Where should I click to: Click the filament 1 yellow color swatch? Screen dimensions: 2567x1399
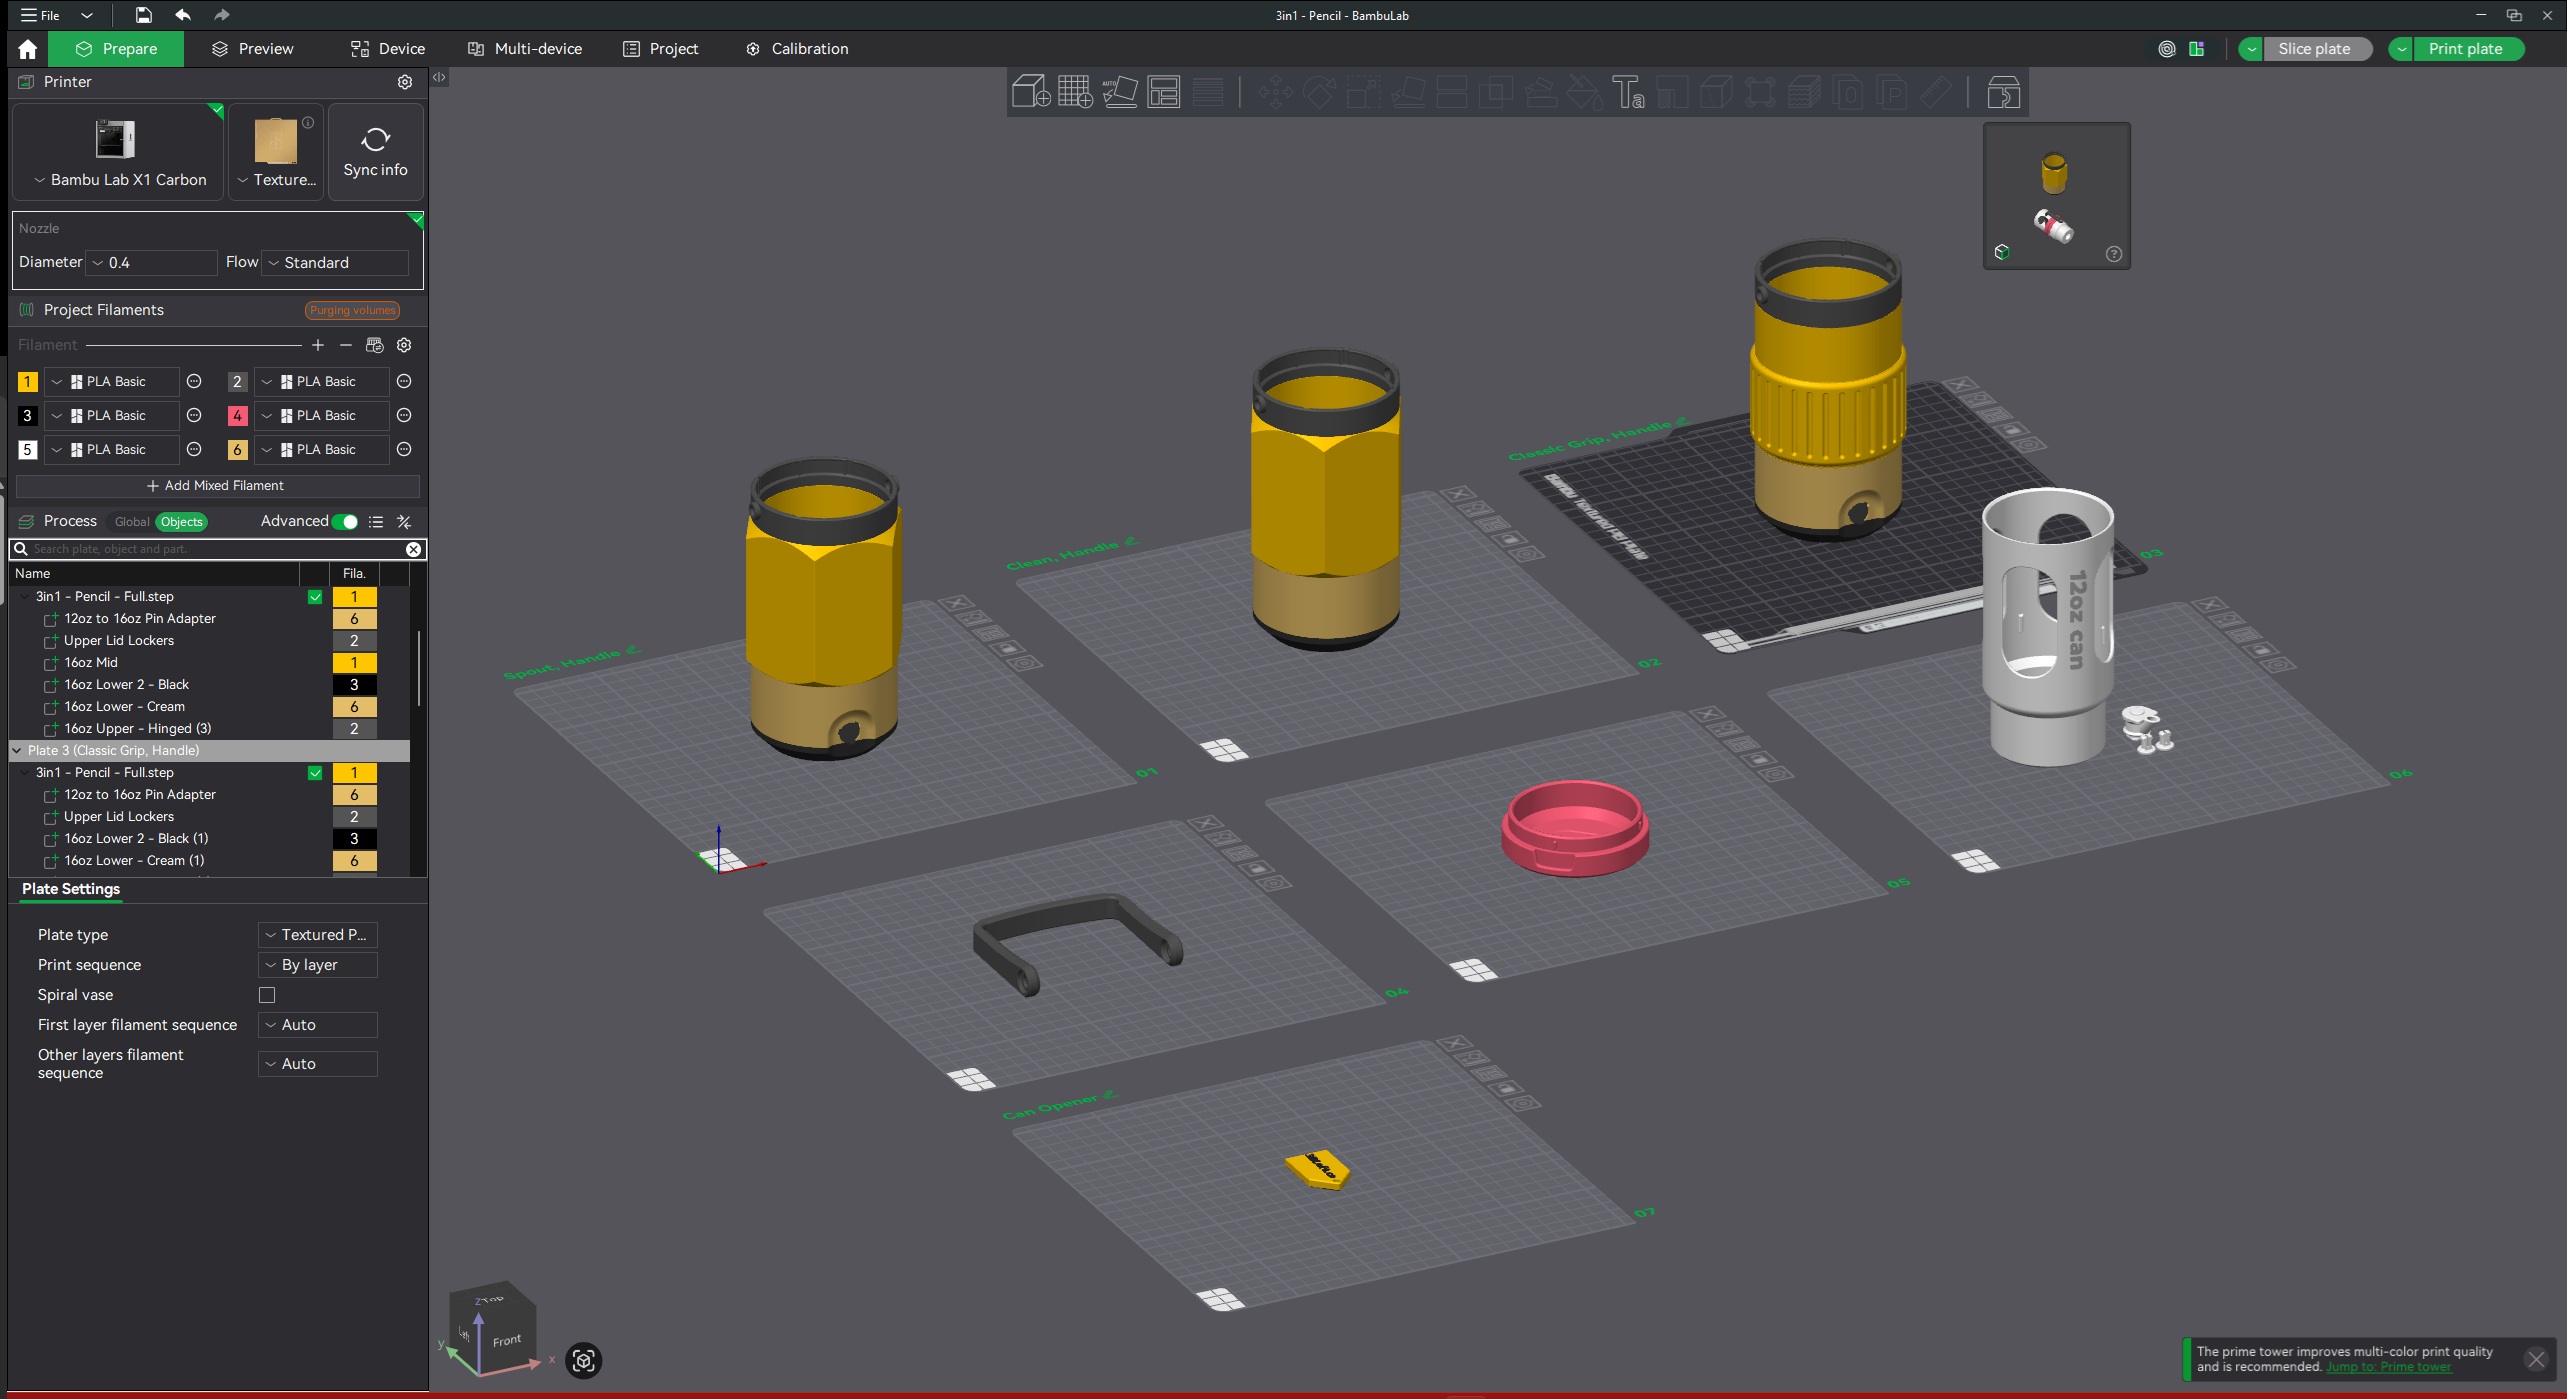(x=28, y=382)
